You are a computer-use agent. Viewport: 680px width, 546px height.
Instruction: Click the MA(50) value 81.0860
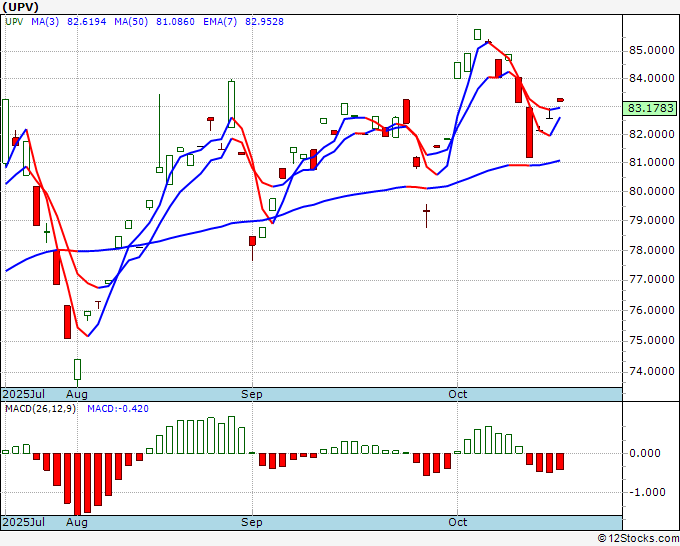coord(175,22)
